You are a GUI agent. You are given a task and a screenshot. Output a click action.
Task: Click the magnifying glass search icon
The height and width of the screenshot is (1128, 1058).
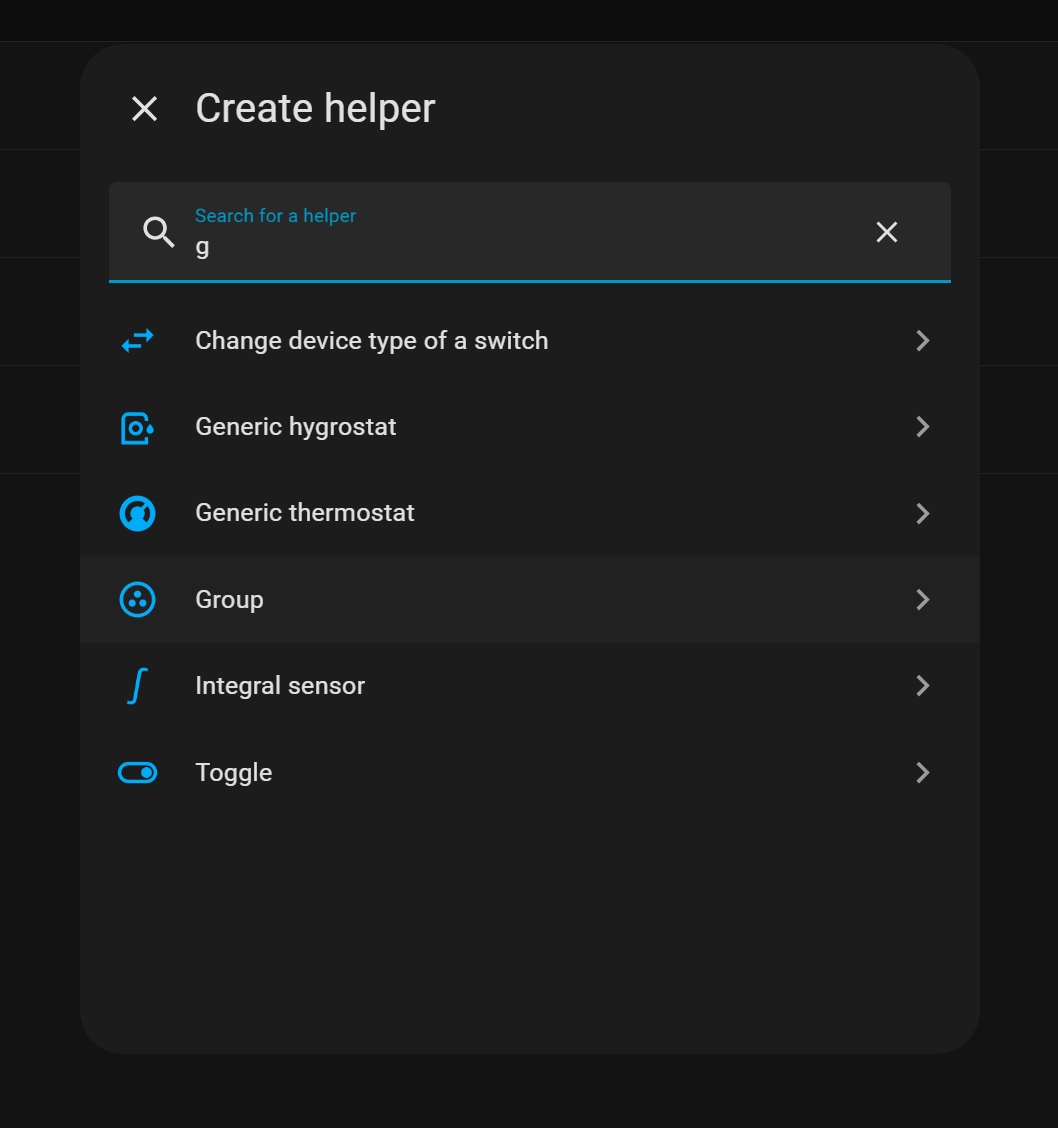tap(159, 232)
